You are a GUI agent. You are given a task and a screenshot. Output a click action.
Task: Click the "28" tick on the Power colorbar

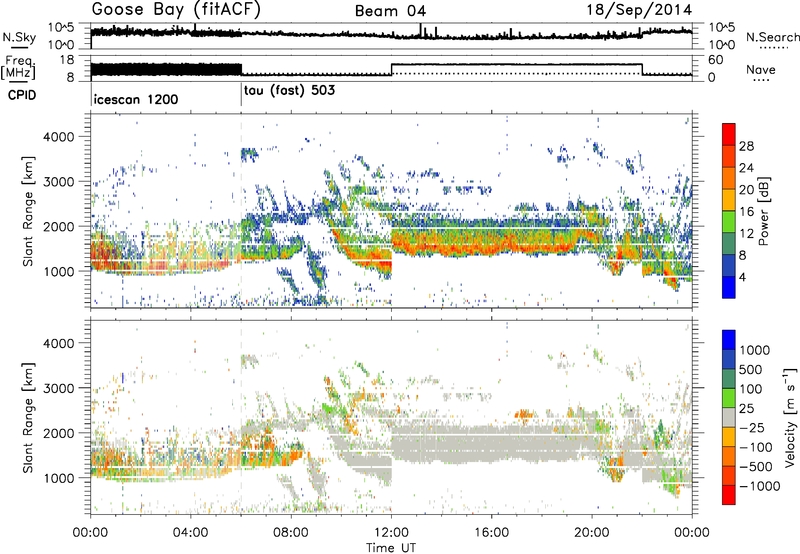point(746,146)
